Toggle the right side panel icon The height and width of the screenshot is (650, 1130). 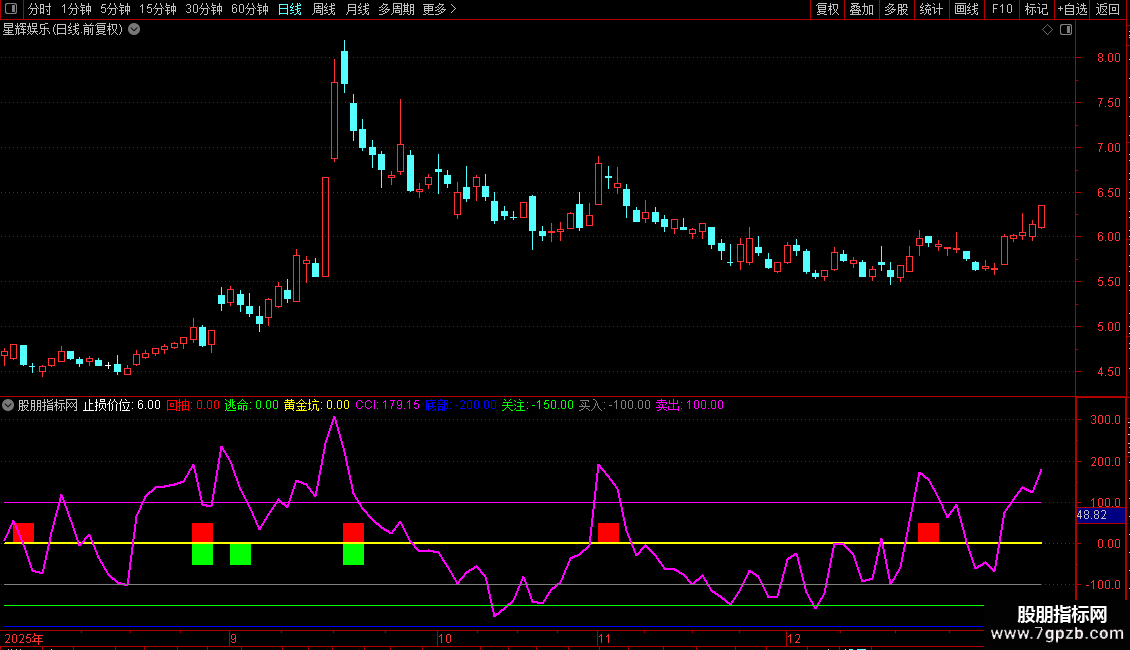point(1066,30)
